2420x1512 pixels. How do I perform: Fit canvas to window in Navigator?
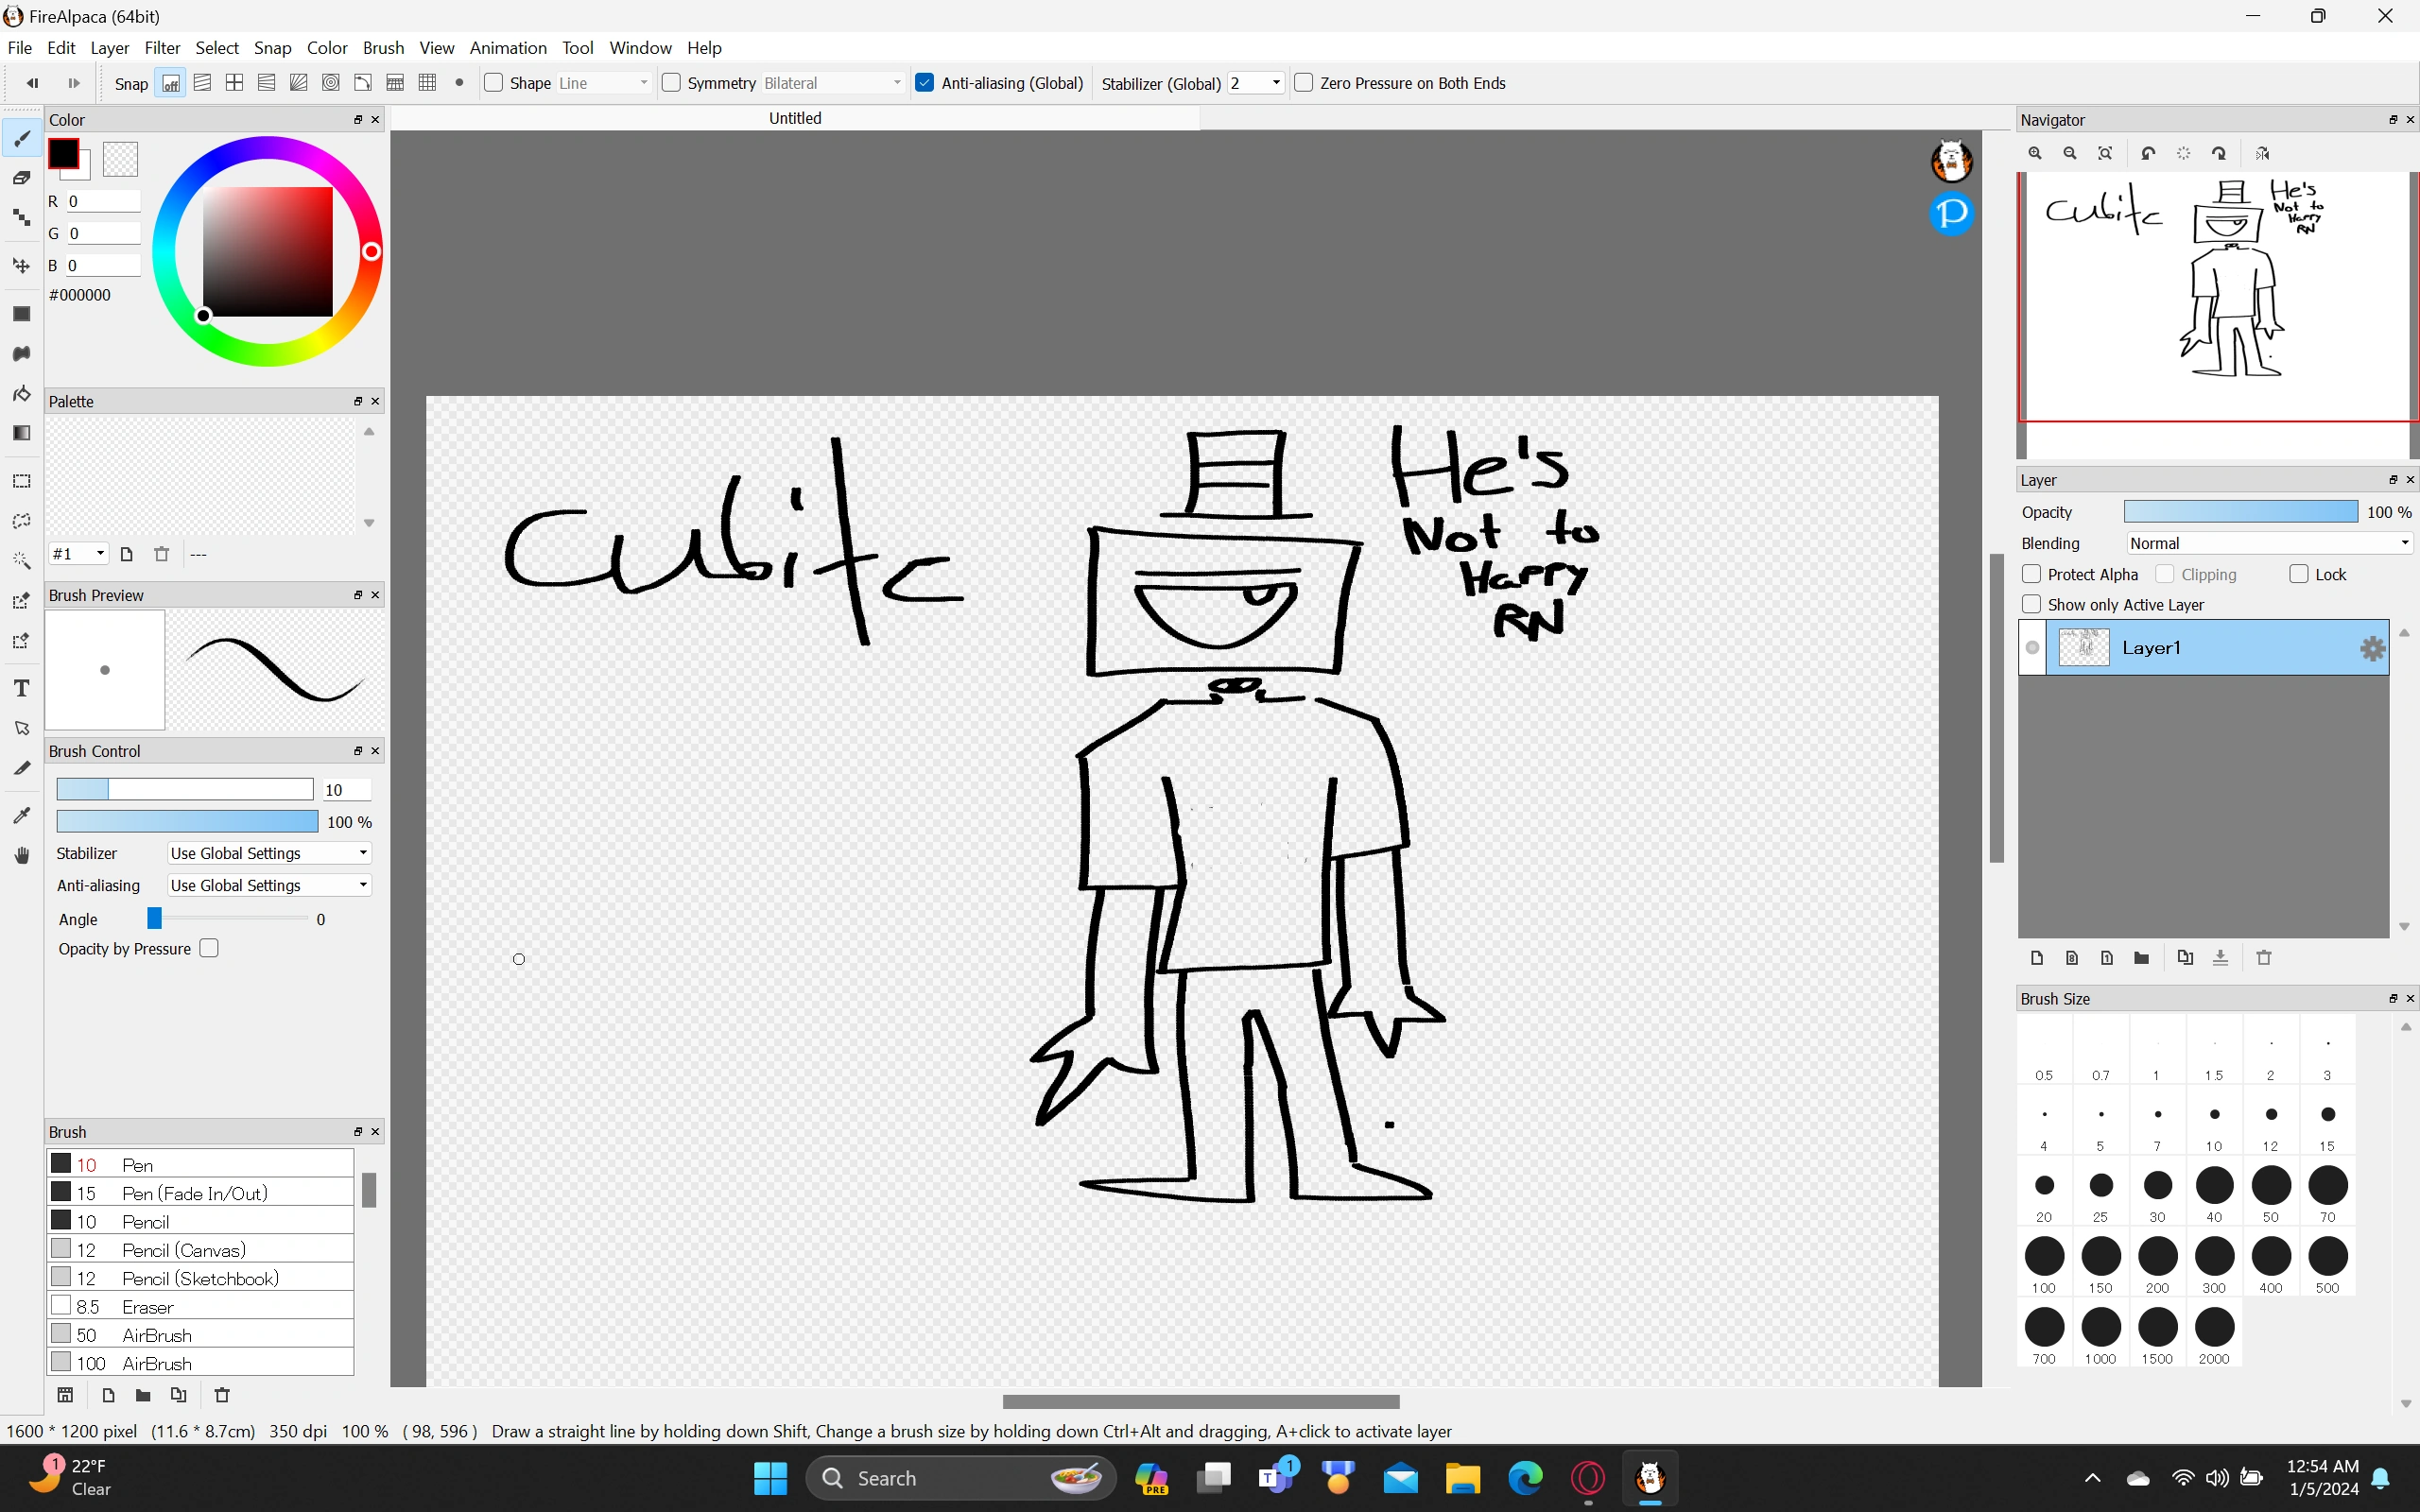2104,153
